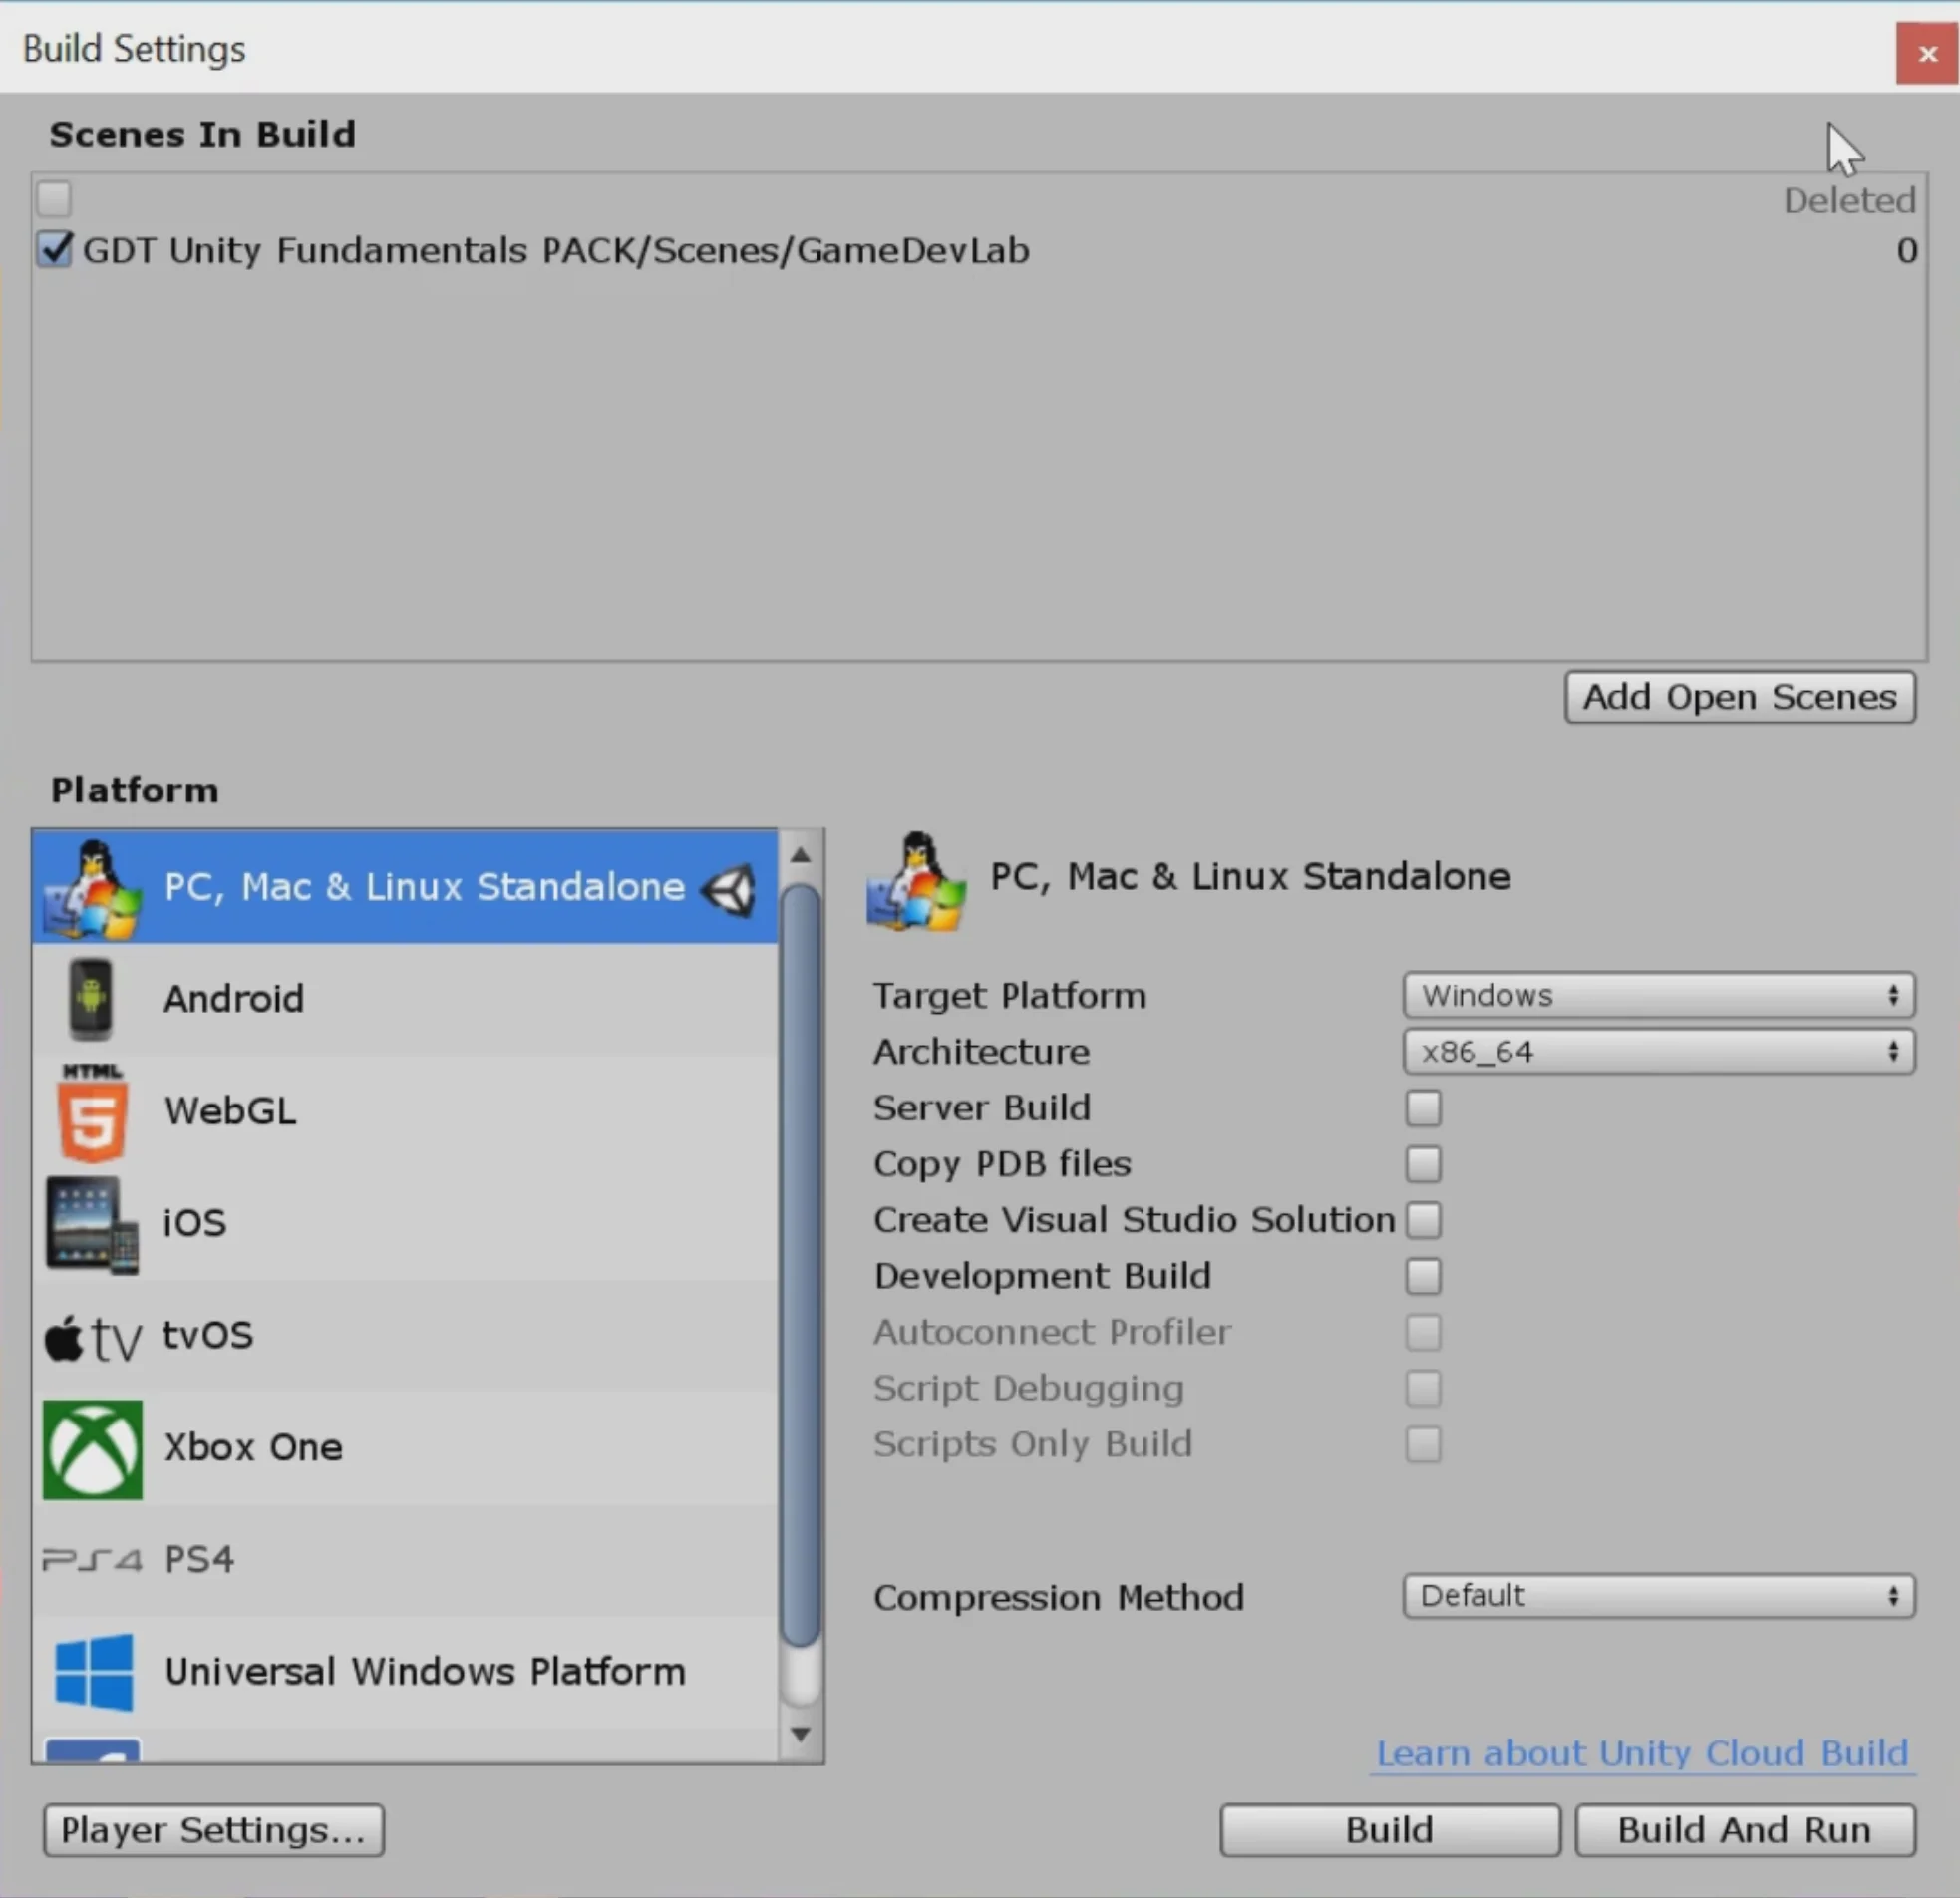1960x1898 pixels.
Task: Click the Architecture label
Action: (x=981, y=1052)
